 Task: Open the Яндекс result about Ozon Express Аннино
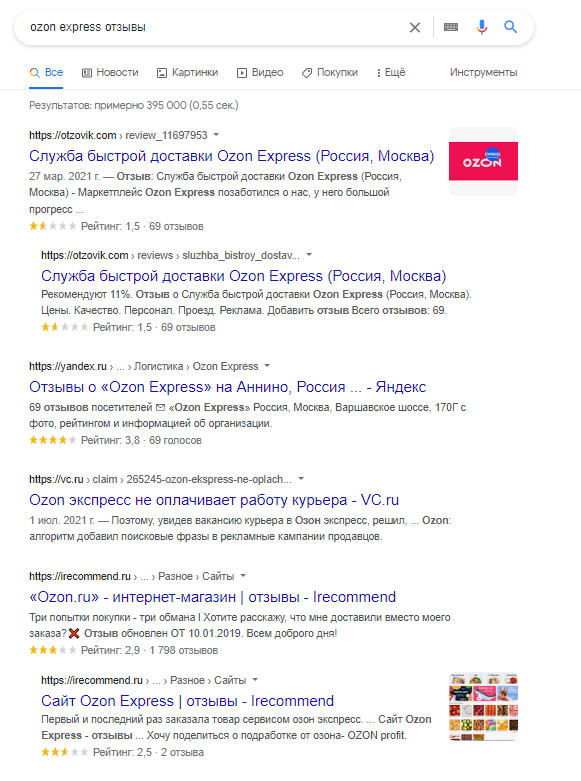[228, 387]
